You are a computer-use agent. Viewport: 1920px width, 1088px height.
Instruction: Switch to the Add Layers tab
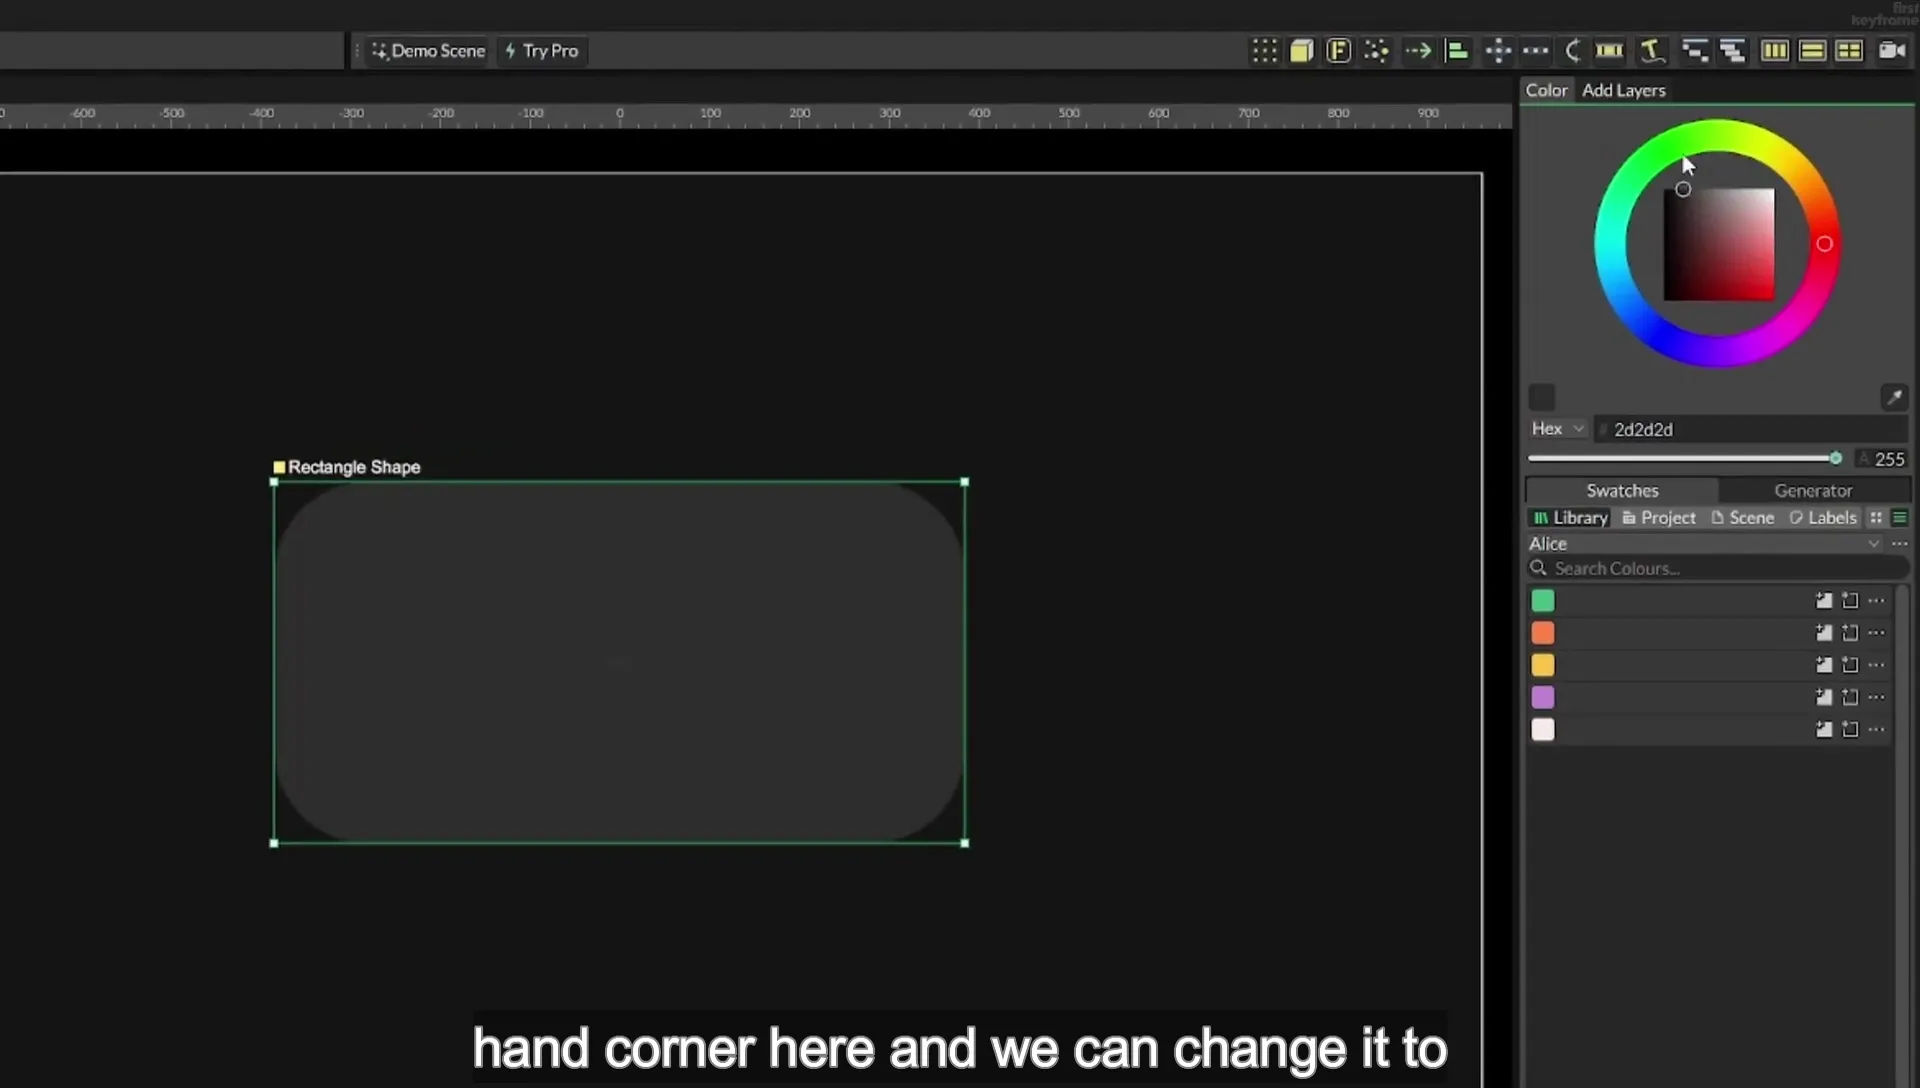point(1623,90)
